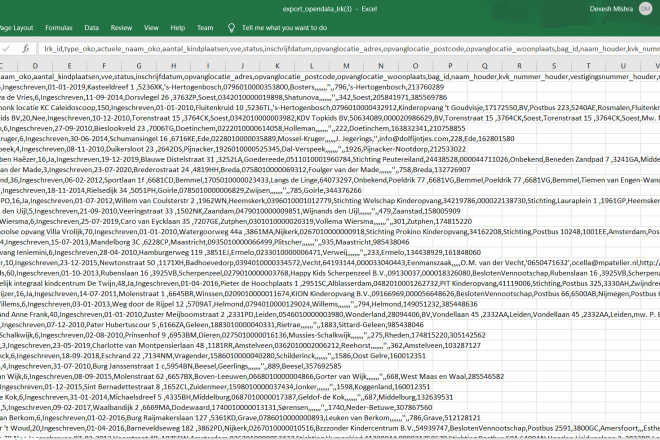Image resolution: width=660 pixels, height=440 pixels.
Task: Click the row with KION Kinderopvang Winssen
Action: tap(330, 293)
